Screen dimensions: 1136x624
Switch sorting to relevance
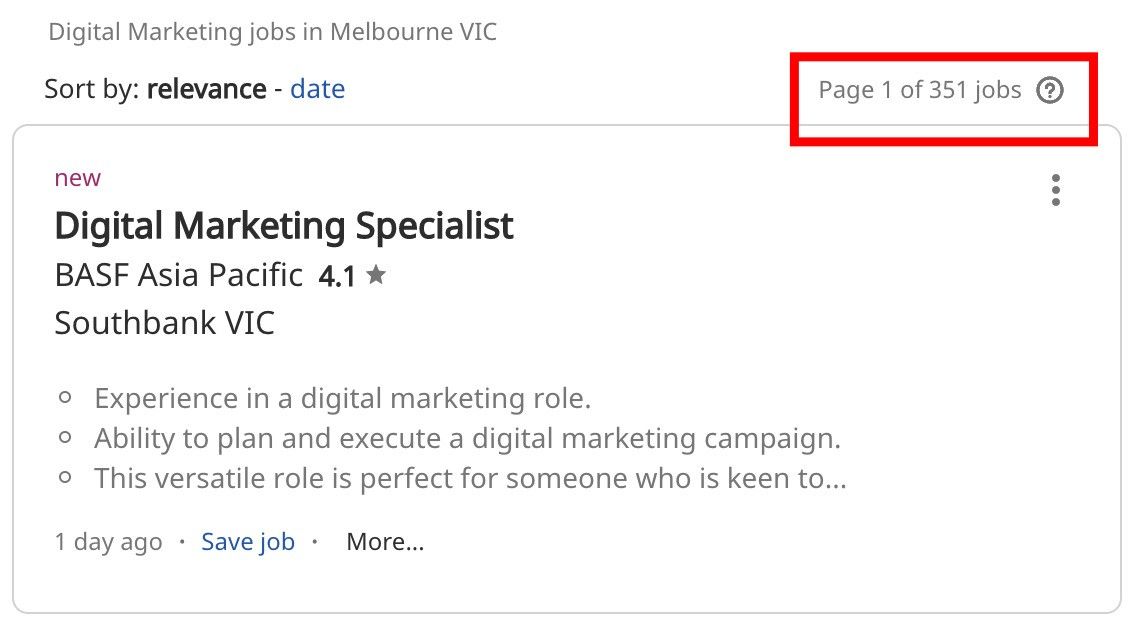click(206, 89)
